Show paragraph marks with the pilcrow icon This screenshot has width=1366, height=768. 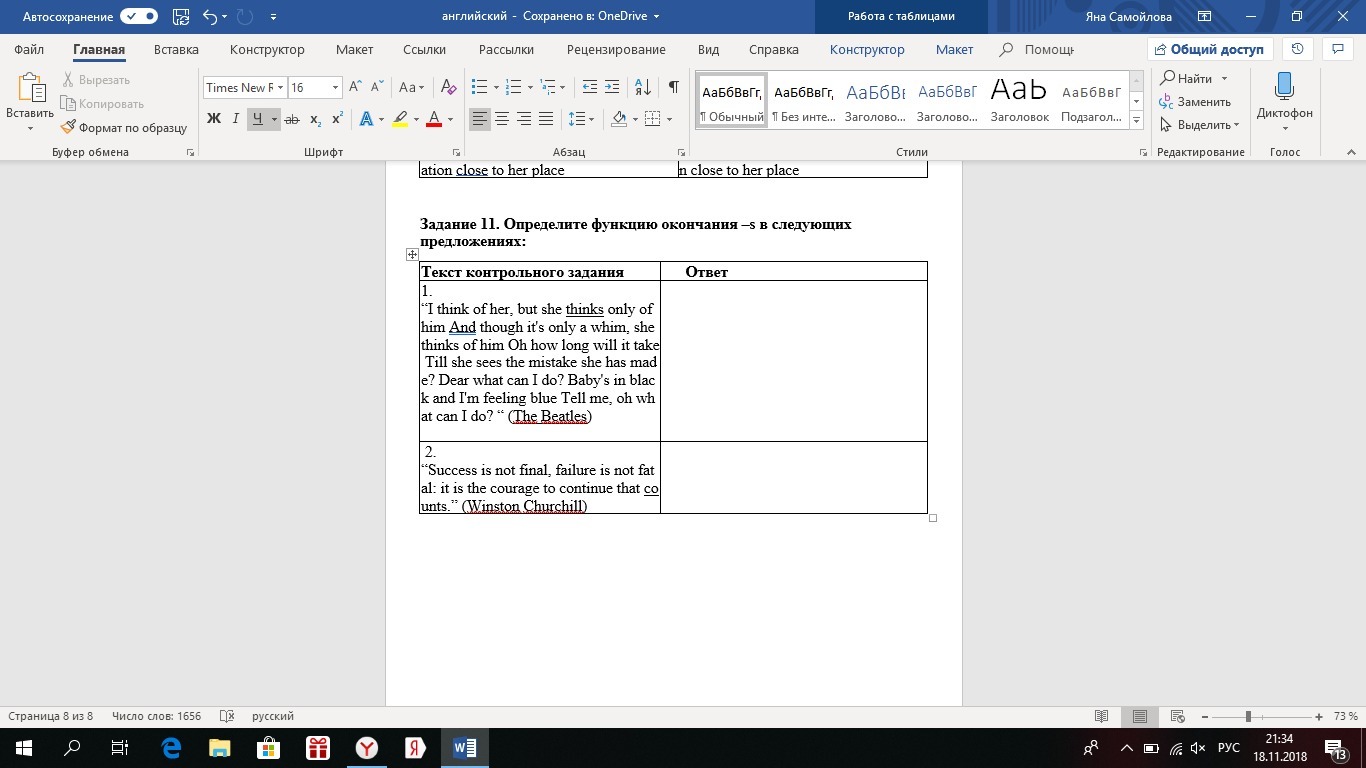[674, 87]
